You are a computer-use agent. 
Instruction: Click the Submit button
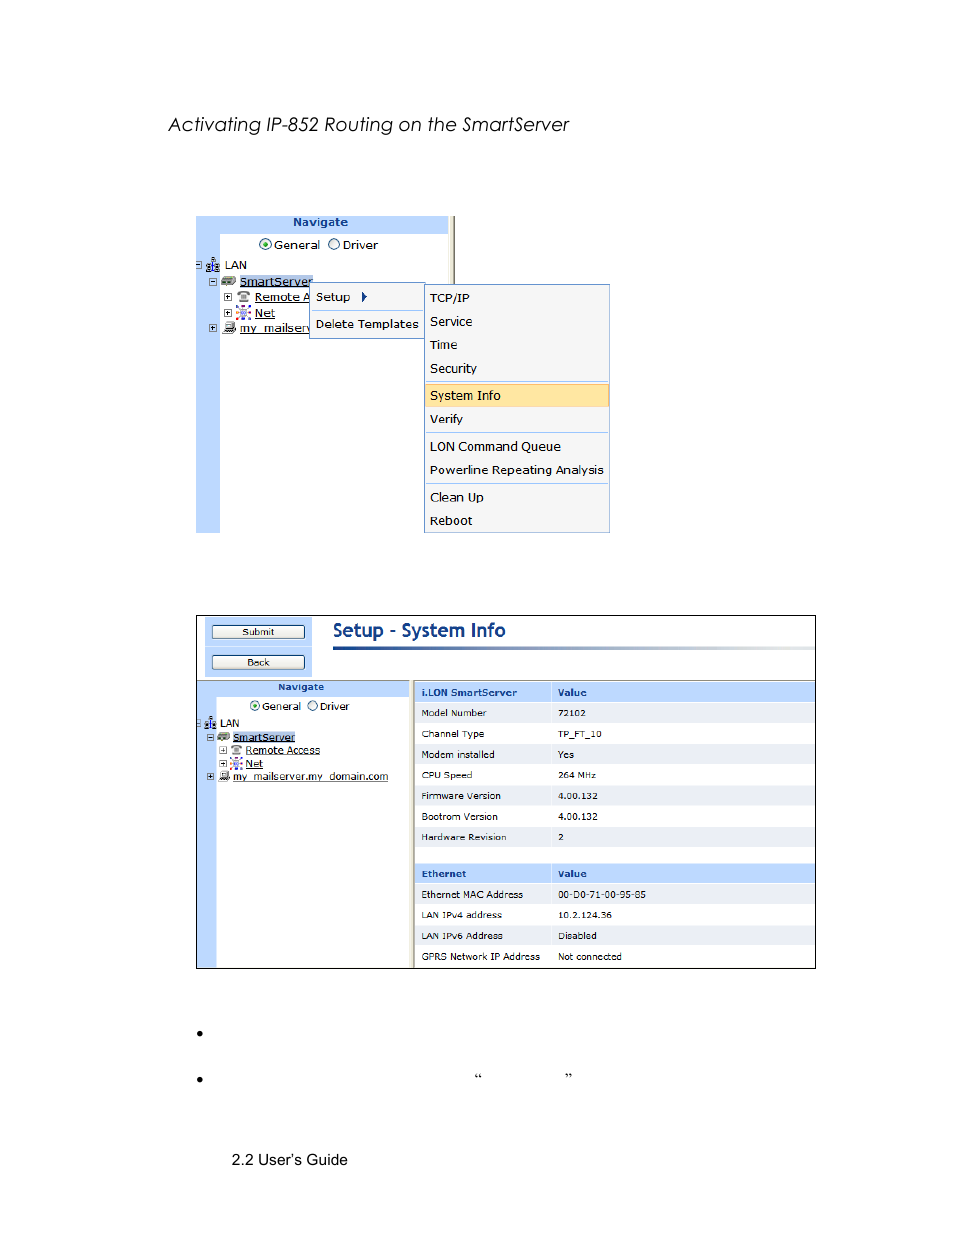pos(258,632)
